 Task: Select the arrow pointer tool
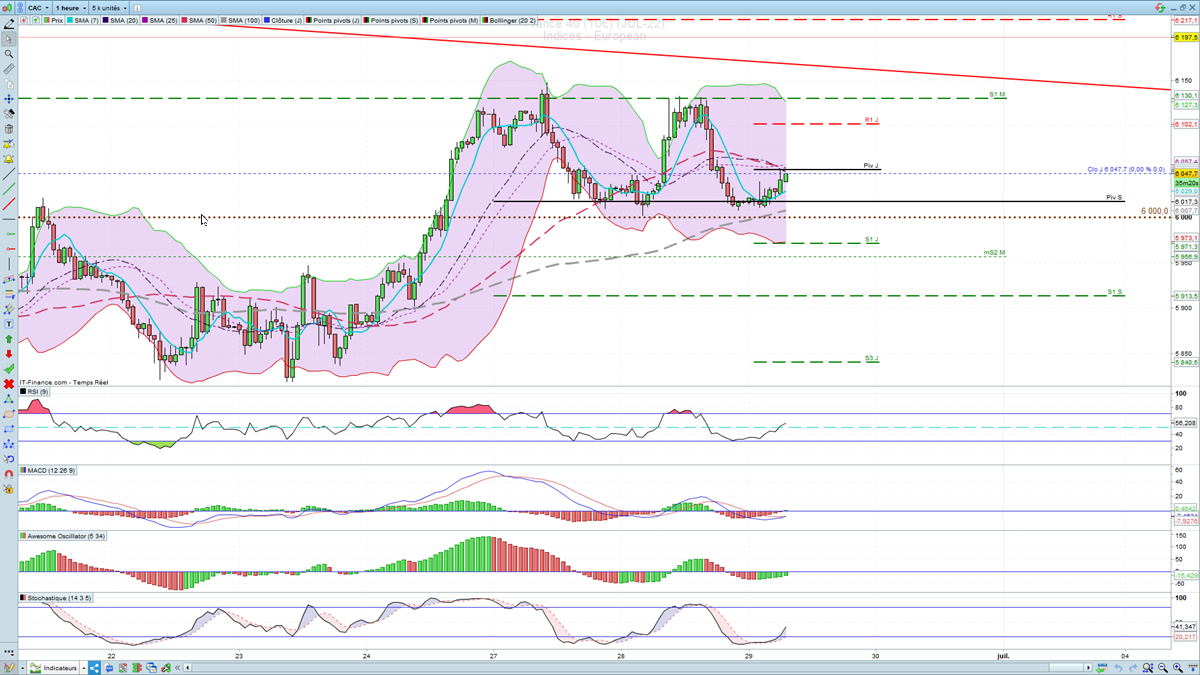(x=9, y=38)
